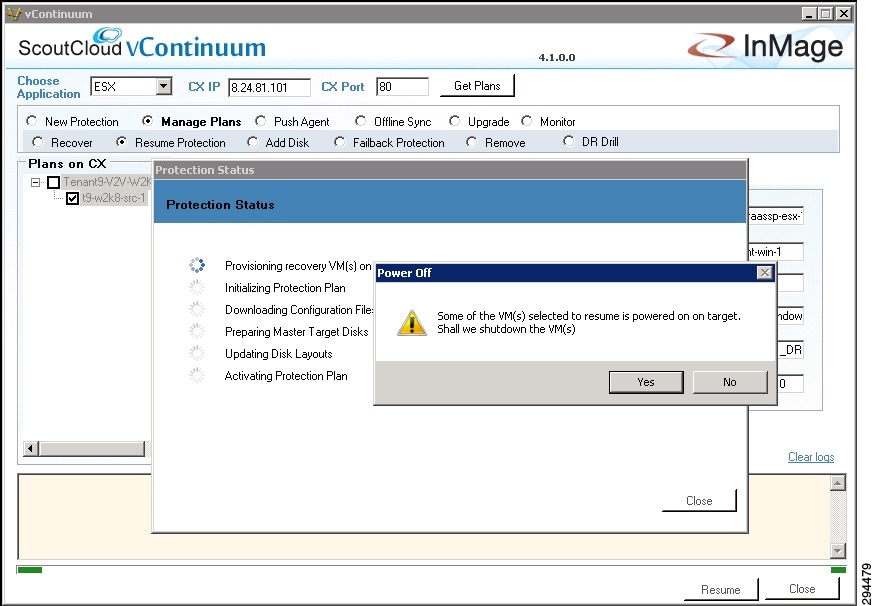Collapse the Tenant9-V2V plan tree node

35,182
